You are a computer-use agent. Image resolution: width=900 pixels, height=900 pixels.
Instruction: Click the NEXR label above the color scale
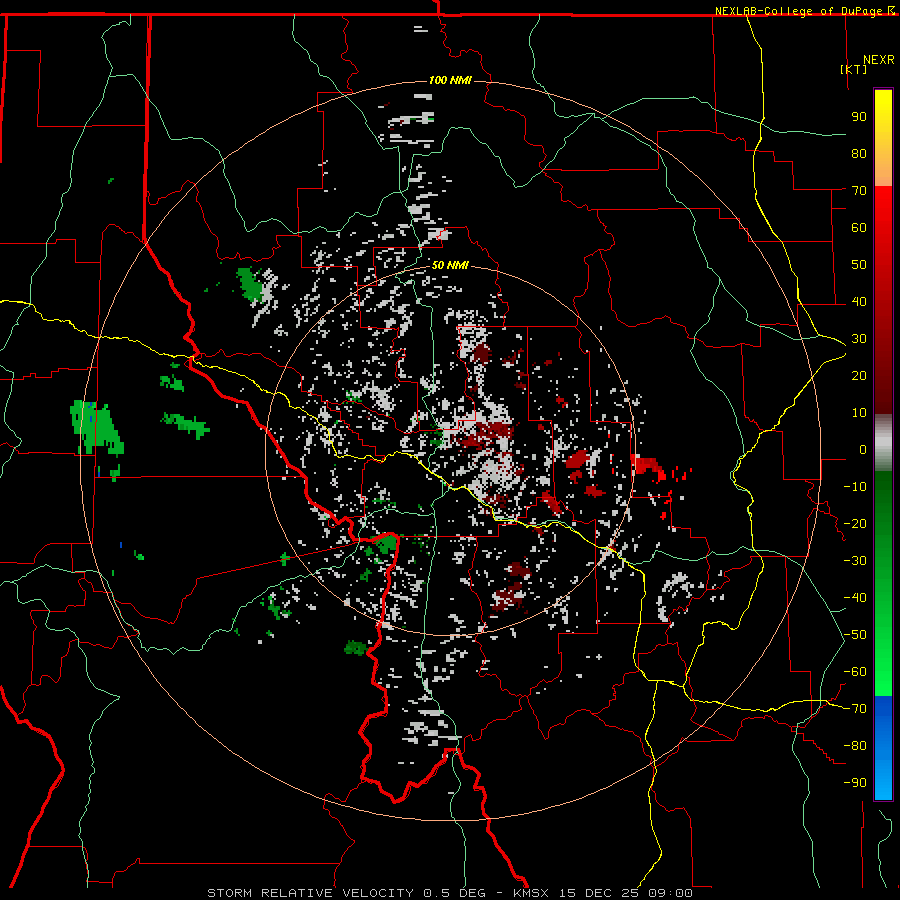tap(879, 60)
